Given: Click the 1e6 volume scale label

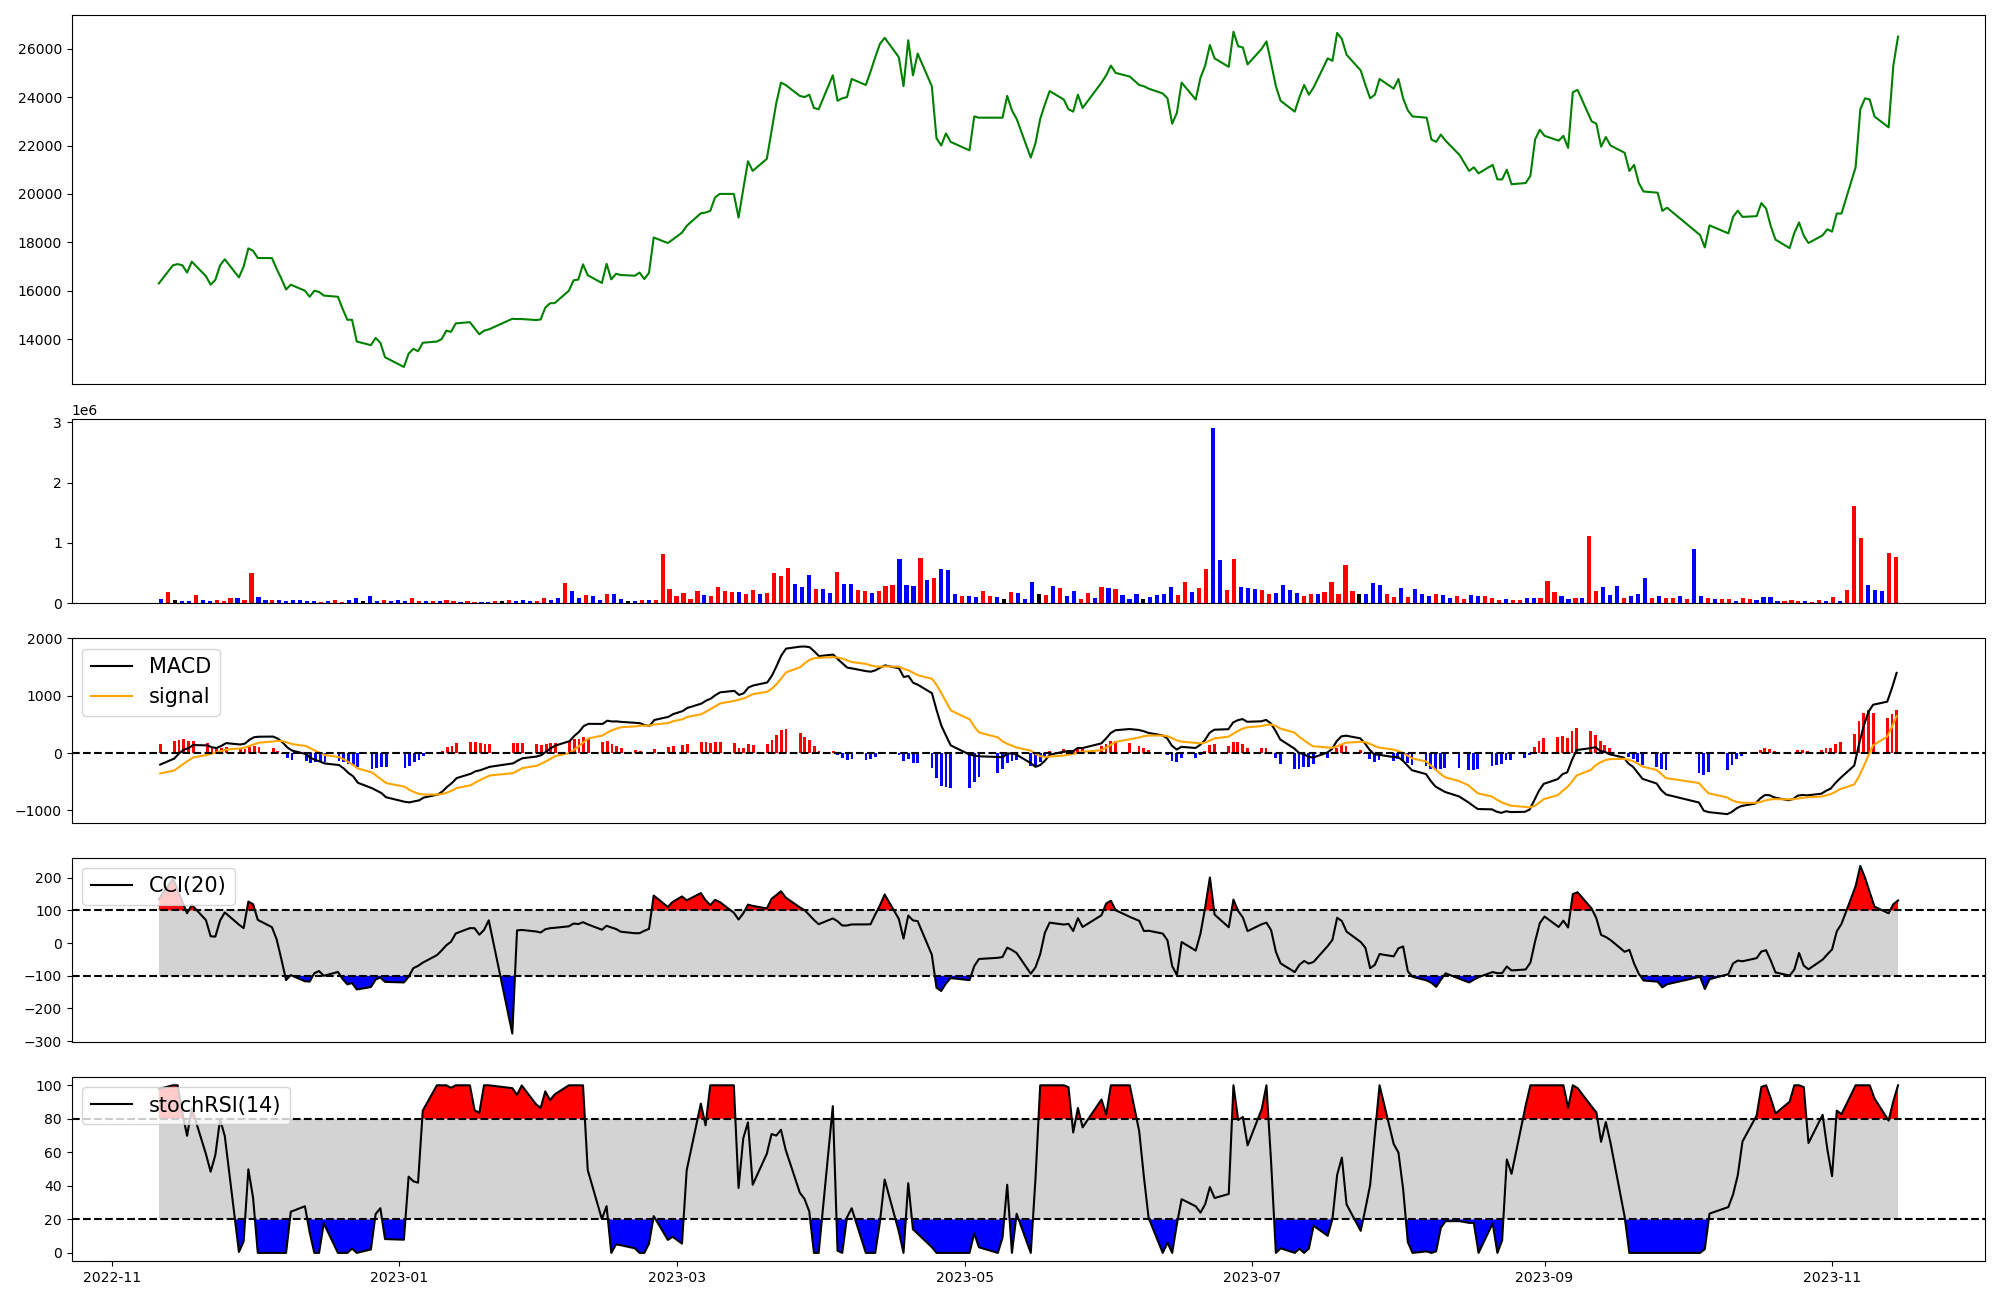Looking at the screenshot, I should click(x=84, y=411).
